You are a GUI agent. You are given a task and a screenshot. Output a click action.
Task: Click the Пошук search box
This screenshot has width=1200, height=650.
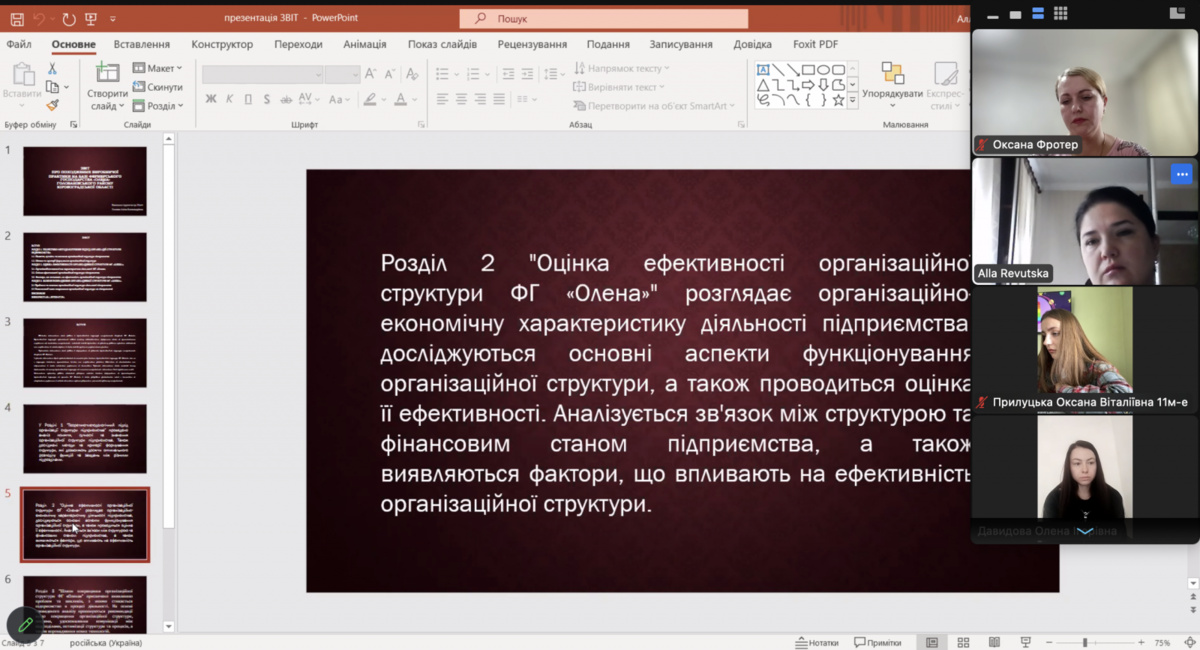[603, 18]
